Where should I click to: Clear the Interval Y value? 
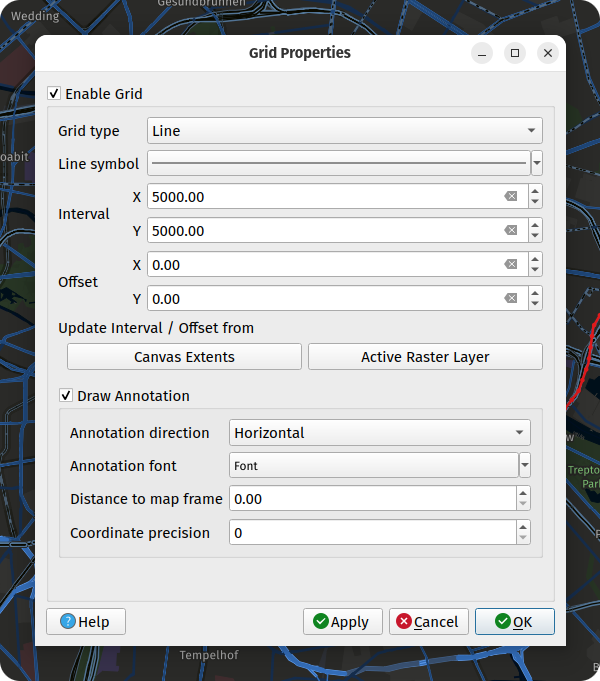point(511,231)
